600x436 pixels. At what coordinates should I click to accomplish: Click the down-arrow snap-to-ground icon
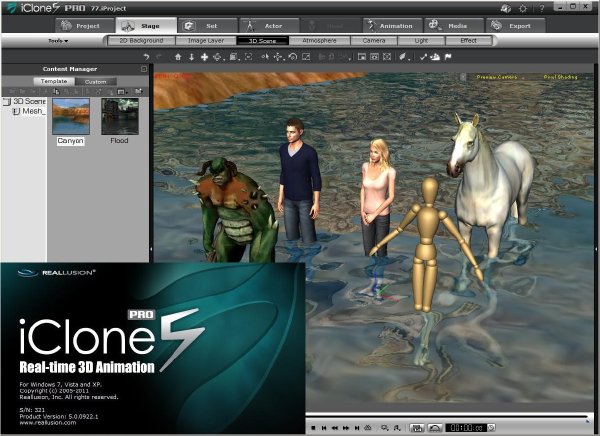click(191, 57)
